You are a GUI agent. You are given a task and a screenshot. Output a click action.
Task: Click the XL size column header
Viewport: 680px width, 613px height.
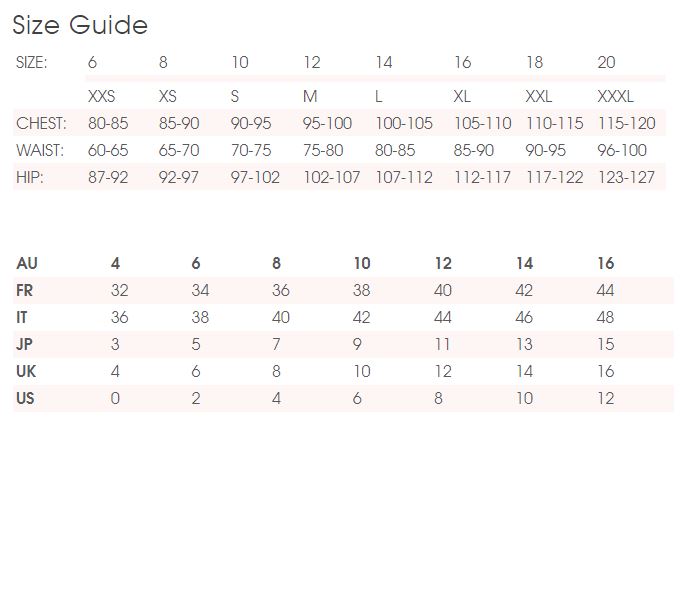click(x=462, y=97)
